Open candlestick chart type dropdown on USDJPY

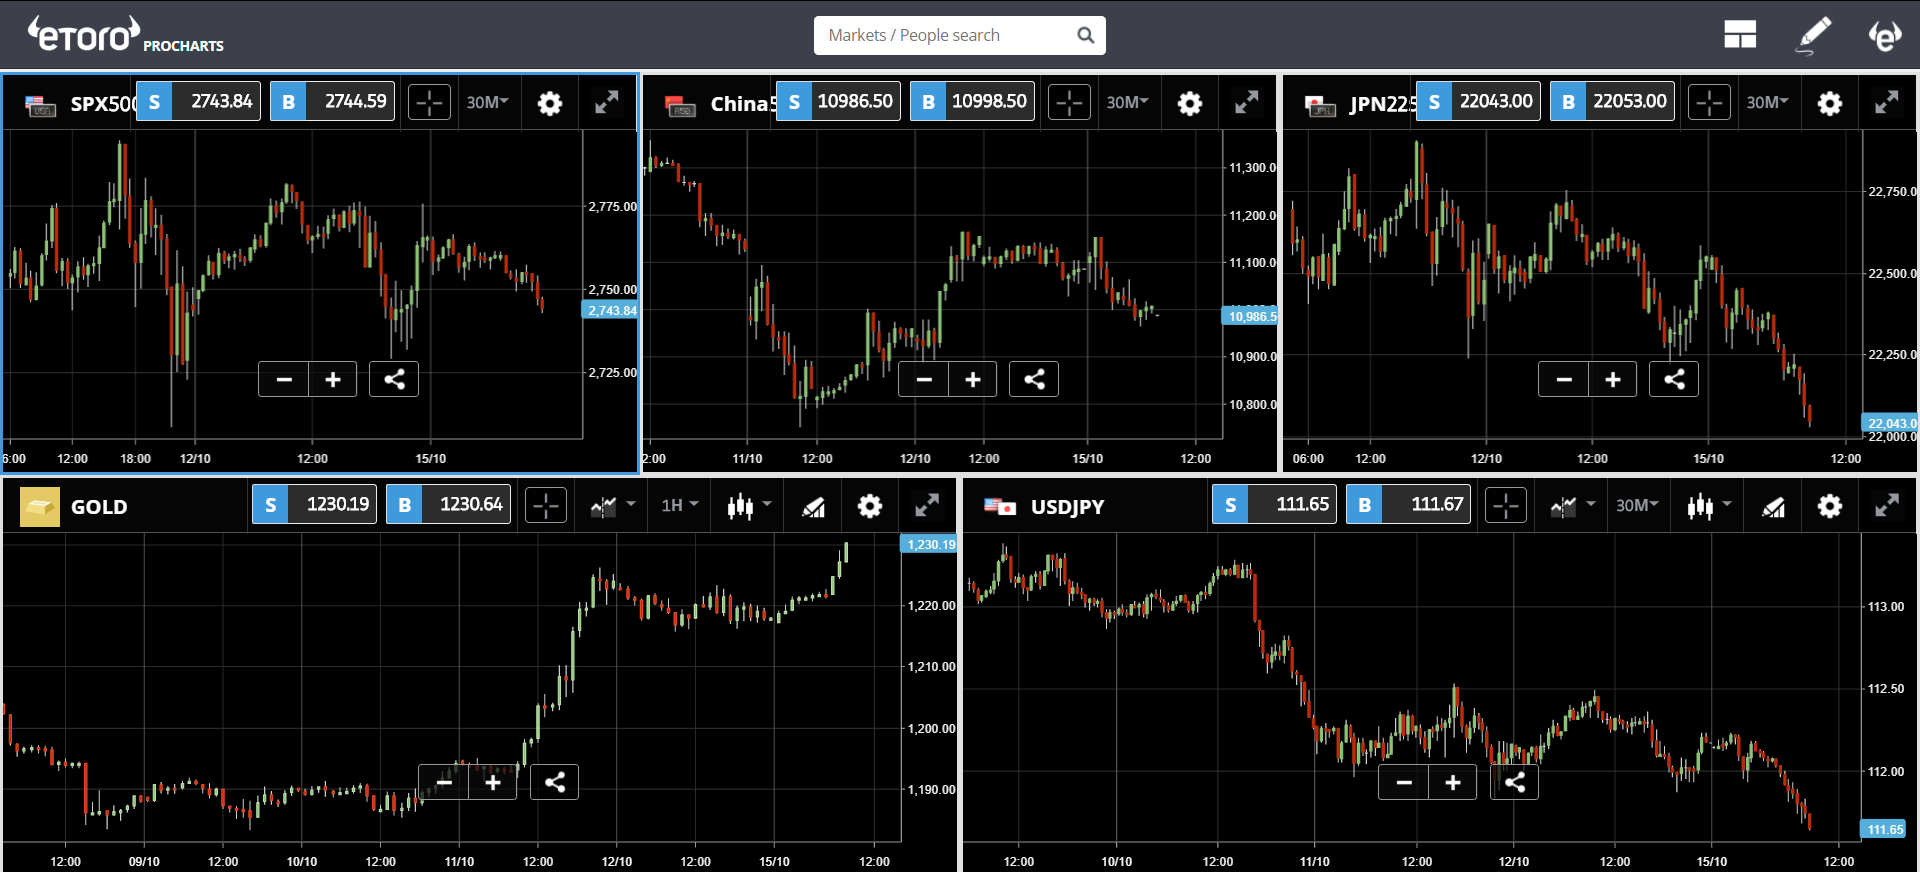tap(1710, 505)
